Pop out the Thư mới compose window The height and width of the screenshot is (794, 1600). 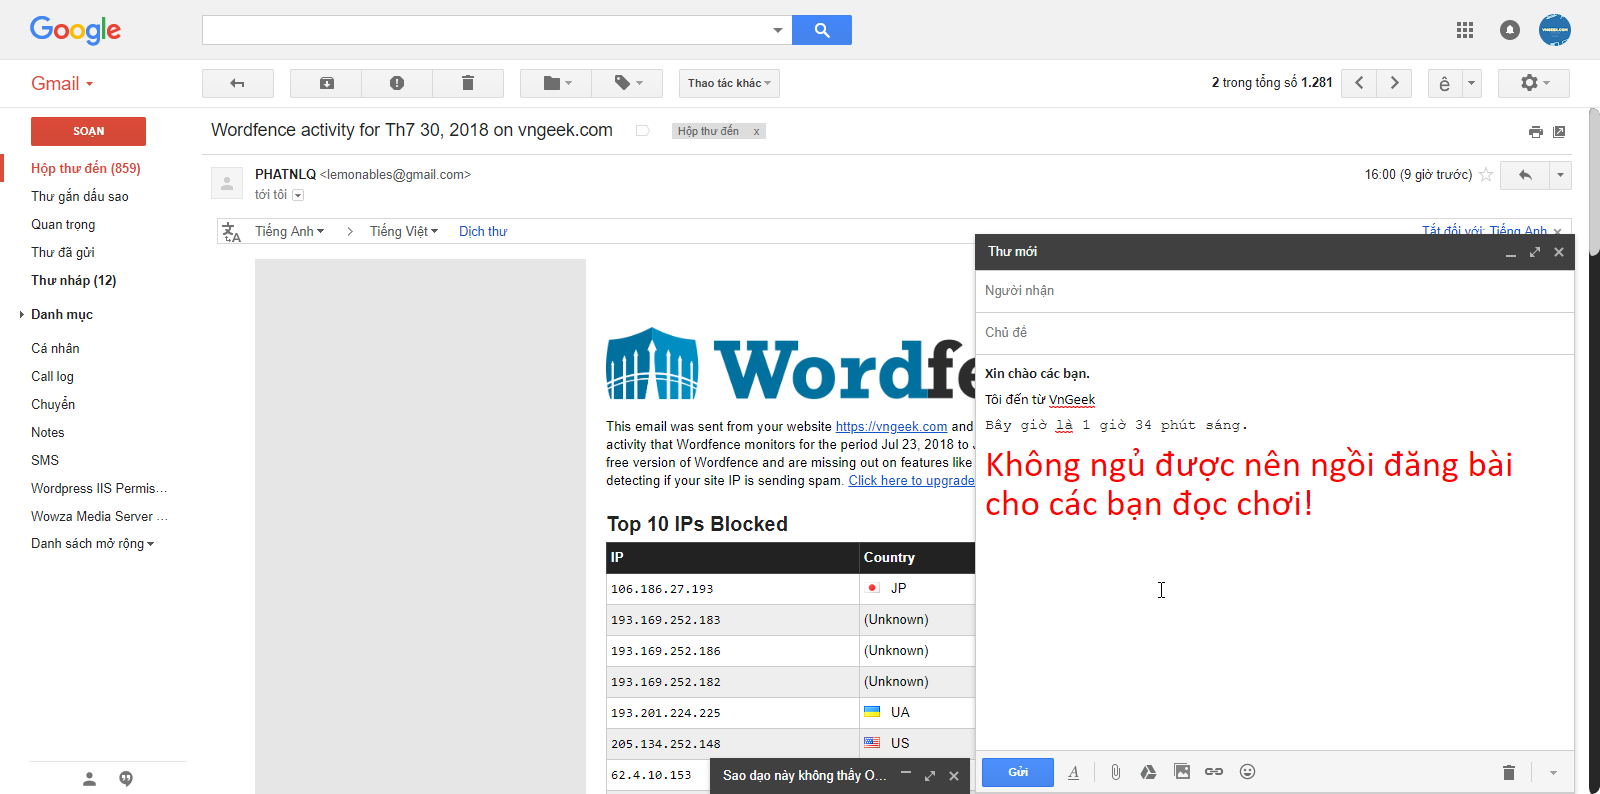coord(1535,252)
